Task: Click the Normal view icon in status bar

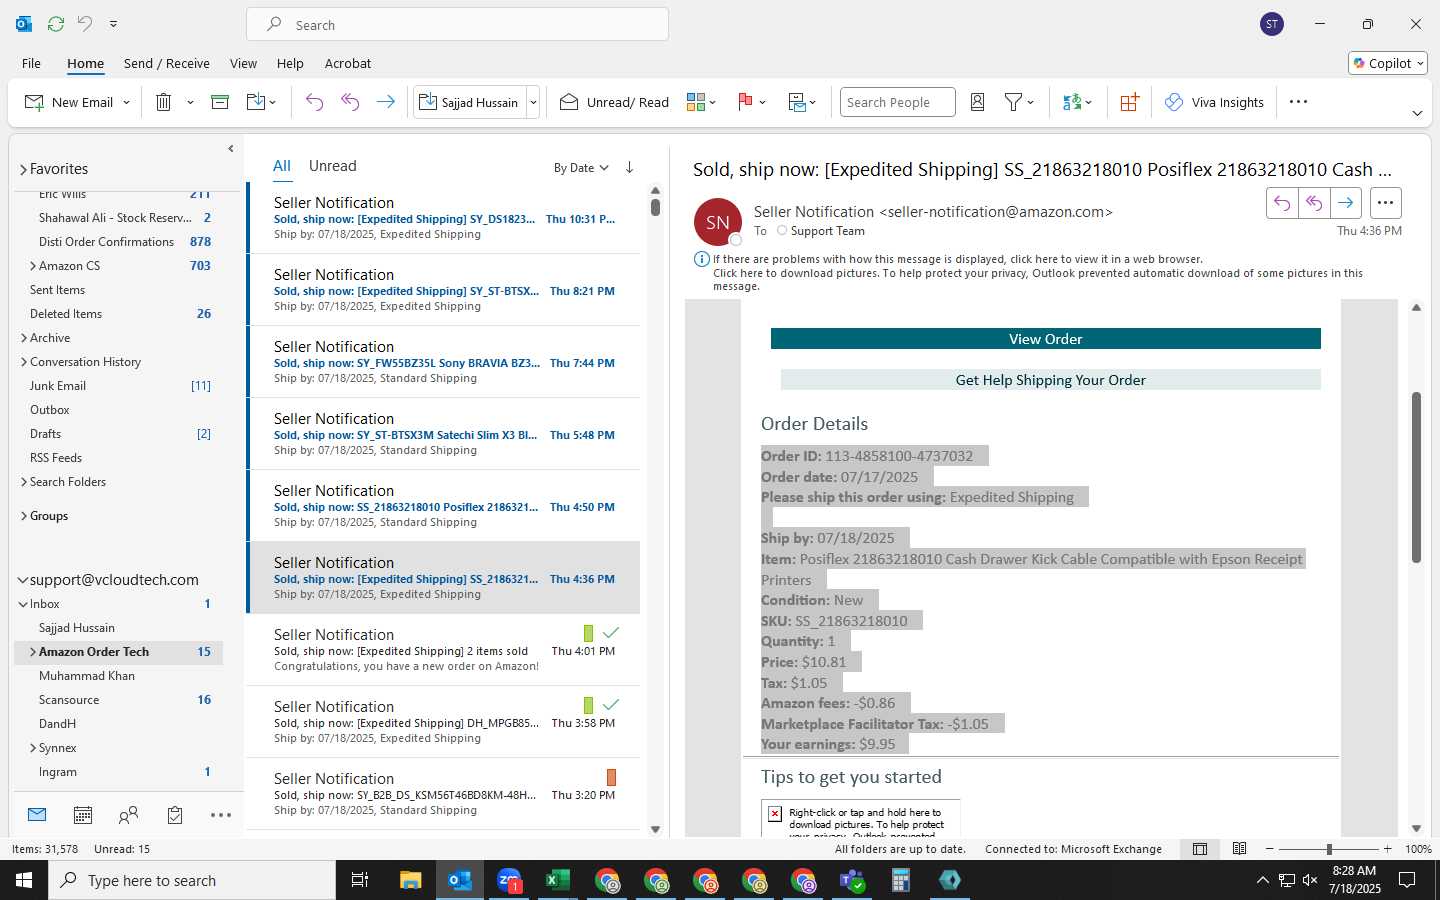Action: coord(1200,849)
